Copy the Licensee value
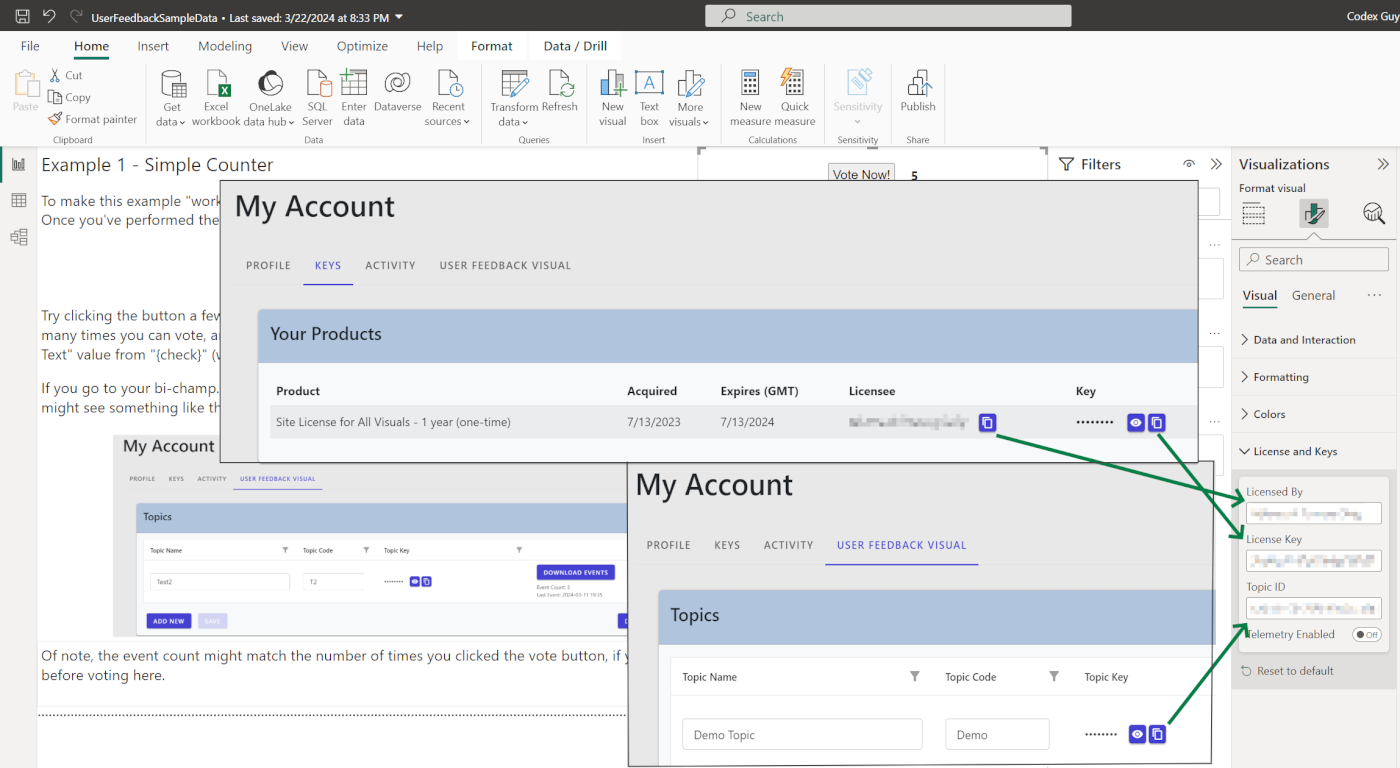 pyautogui.click(x=987, y=423)
